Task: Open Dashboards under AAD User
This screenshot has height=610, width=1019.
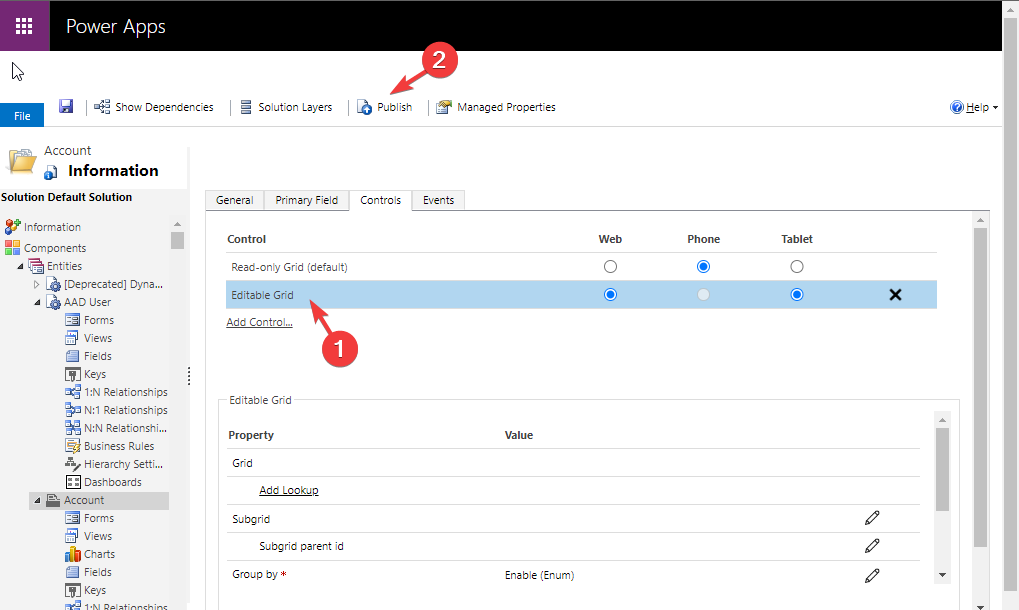Action: (x=112, y=482)
